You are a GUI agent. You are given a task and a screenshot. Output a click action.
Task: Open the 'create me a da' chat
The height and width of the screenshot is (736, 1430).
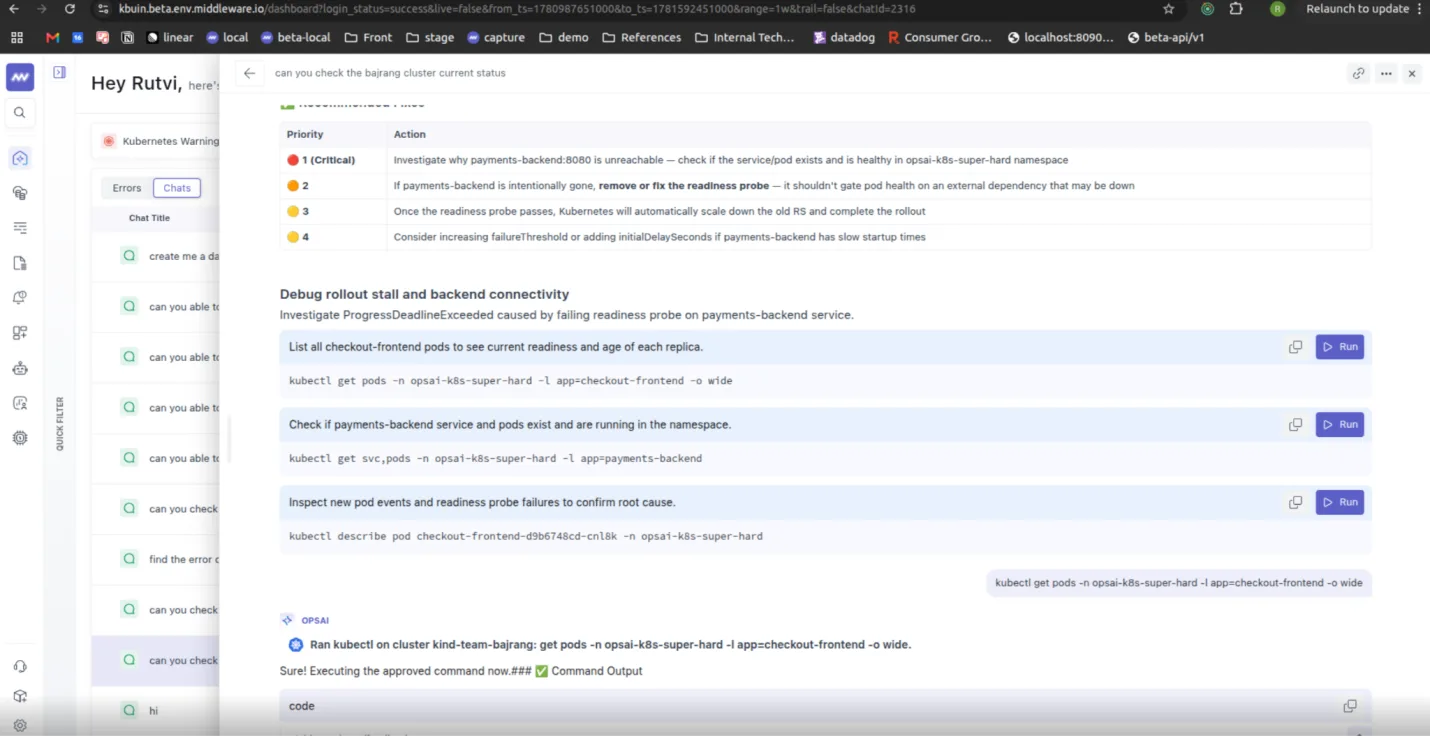click(x=156, y=257)
